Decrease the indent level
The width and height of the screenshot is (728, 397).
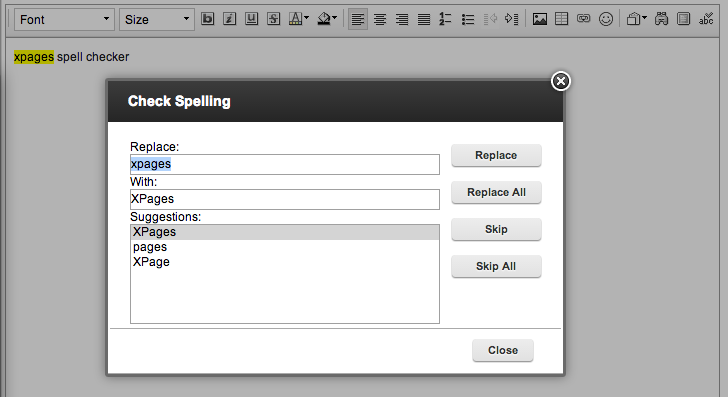(490, 19)
